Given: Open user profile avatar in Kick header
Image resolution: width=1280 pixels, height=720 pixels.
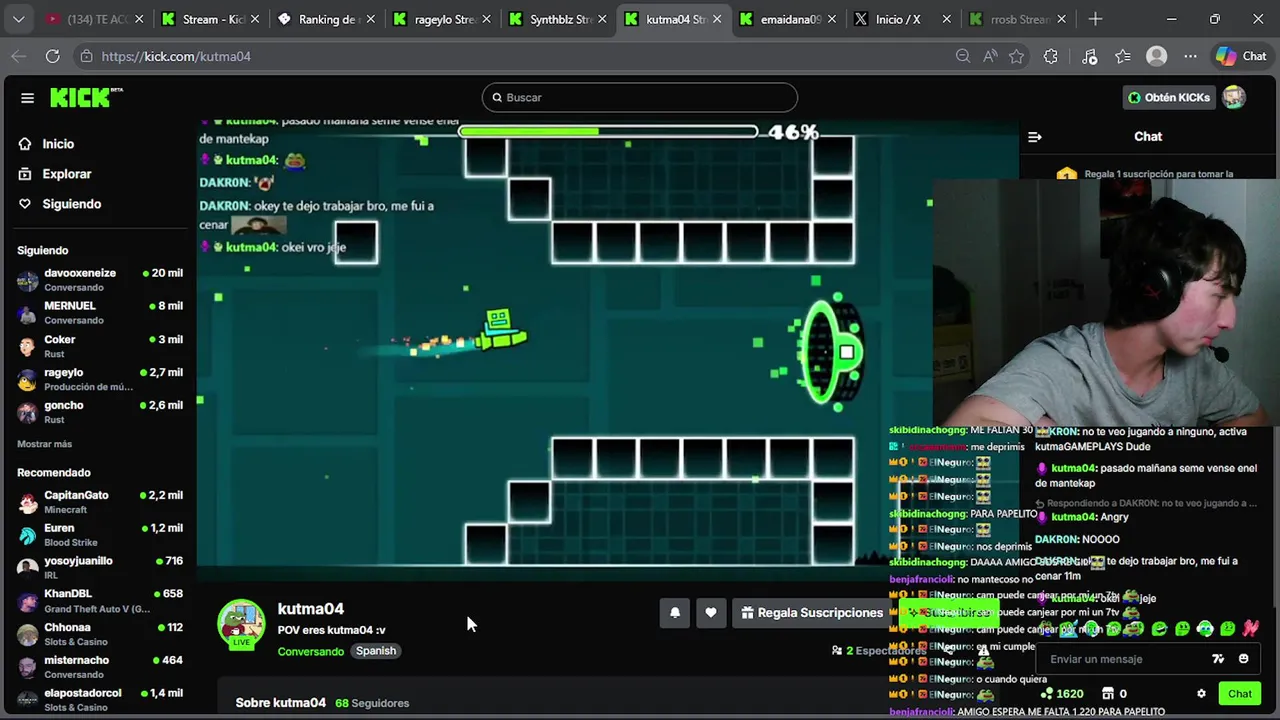Looking at the screenshot, I should click(x=1234, y=97).
